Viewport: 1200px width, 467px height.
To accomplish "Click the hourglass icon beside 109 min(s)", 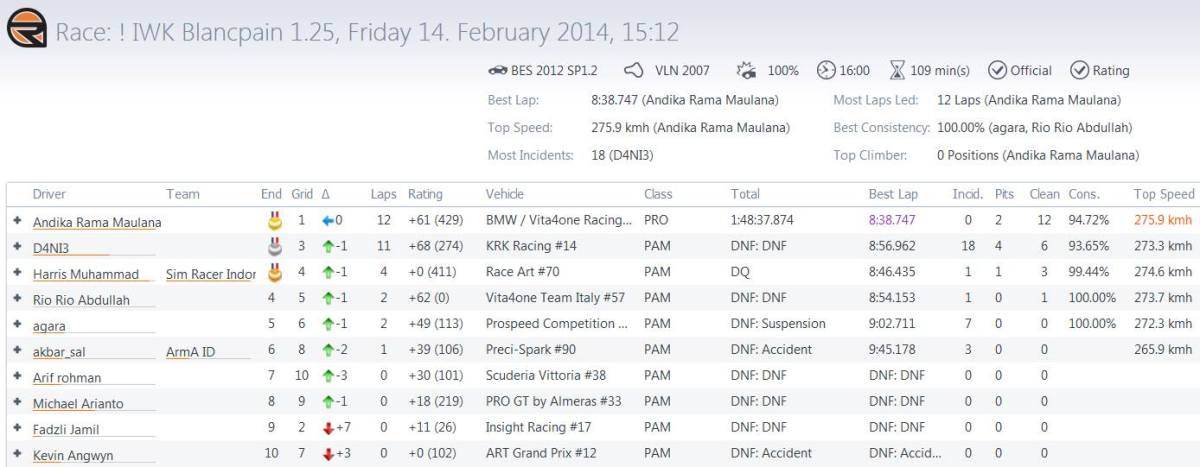I will (897, 71).
